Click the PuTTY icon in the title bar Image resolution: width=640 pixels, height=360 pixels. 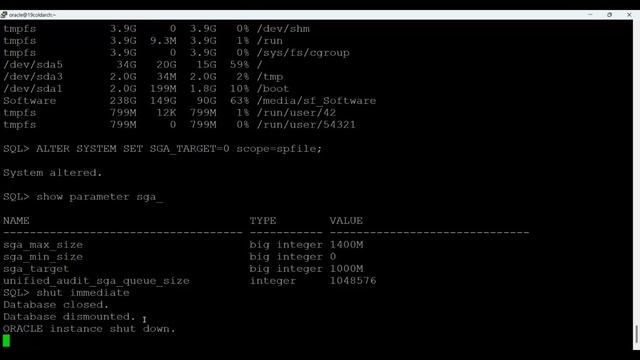coord(4,15)
